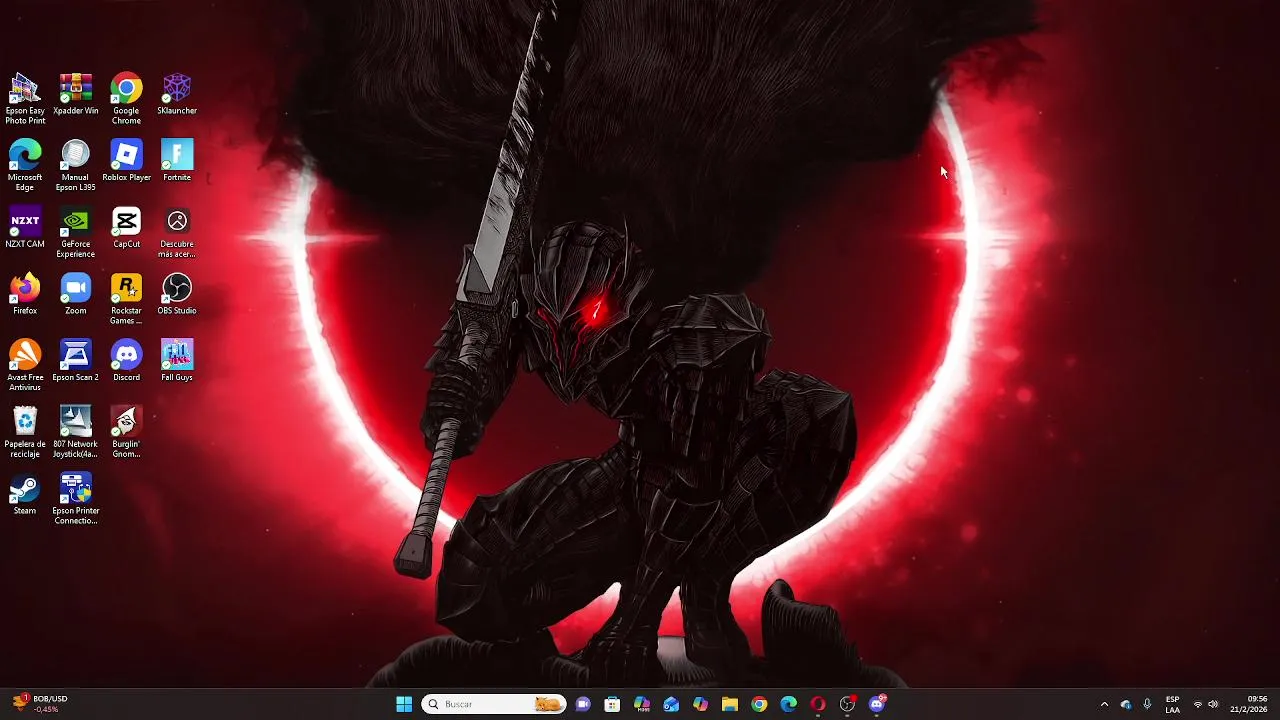
Task: Switch to OBS Studio in the taskbar
Action: (847, 704)
